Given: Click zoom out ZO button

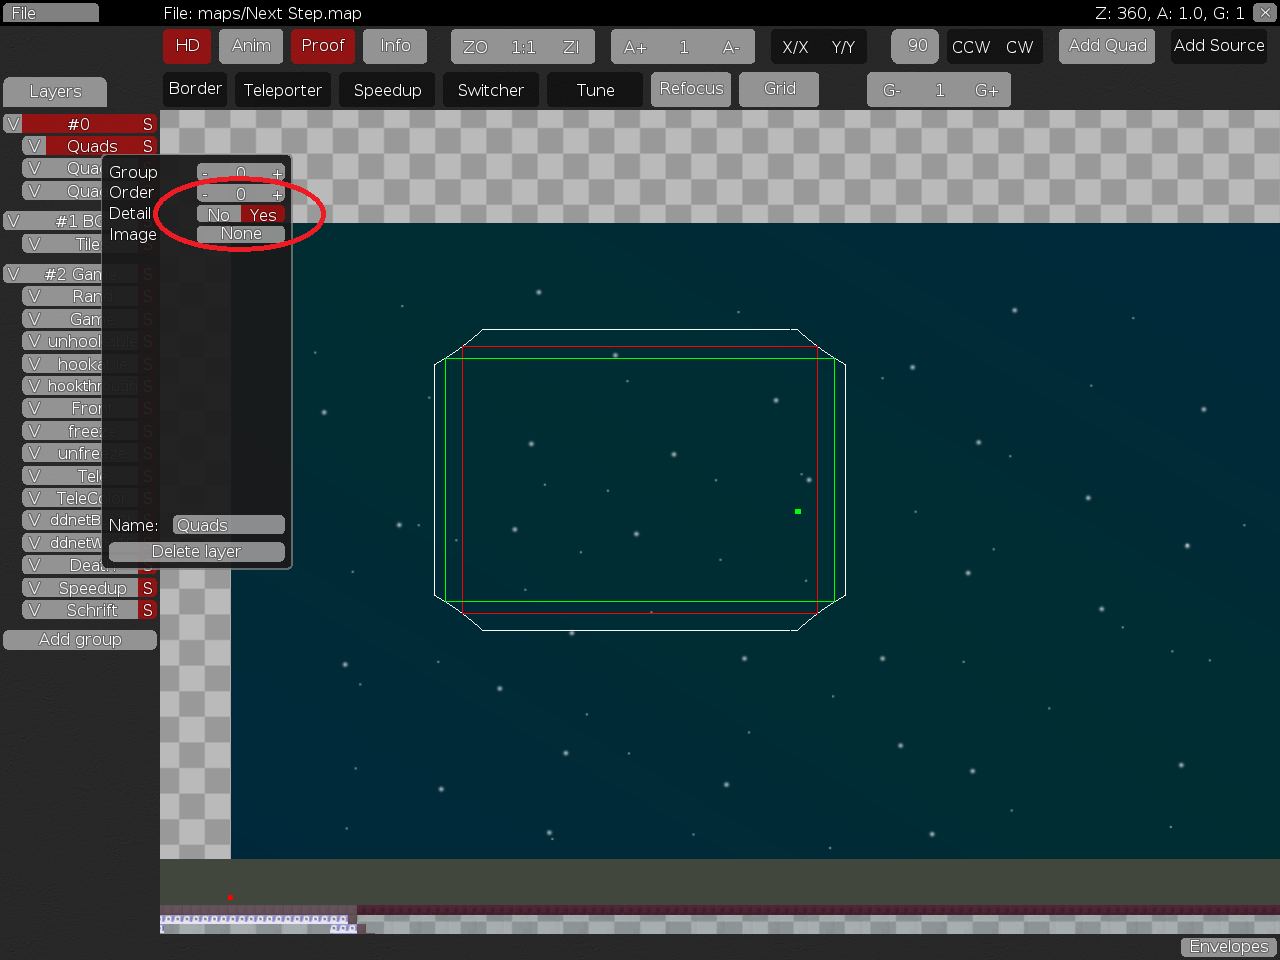Looking at the screenshot, I should click(475, 47).
